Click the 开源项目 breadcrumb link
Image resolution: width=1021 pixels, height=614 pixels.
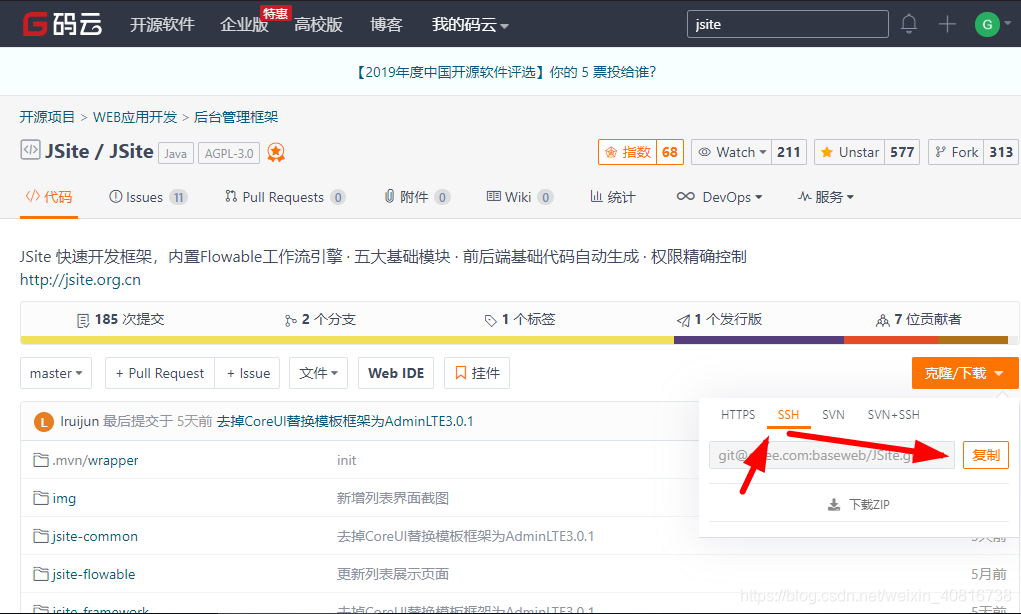click(47, 117)
